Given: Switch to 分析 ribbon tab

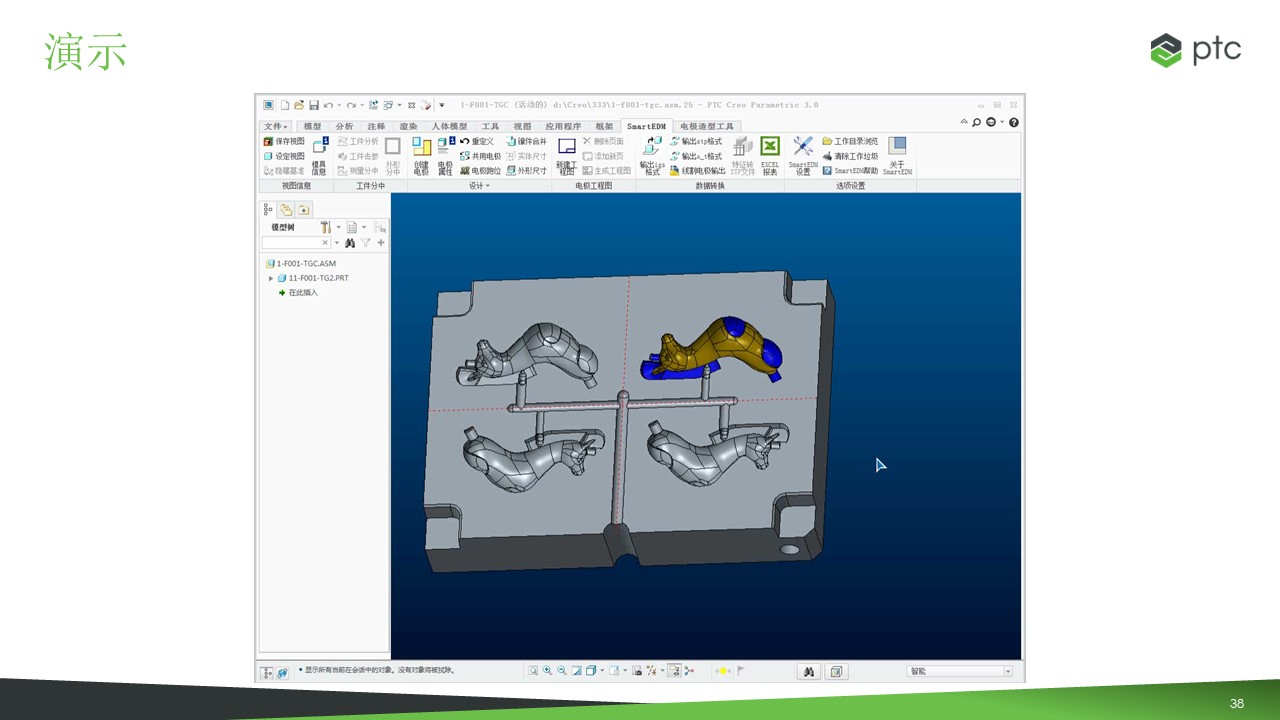Looking at the screenshot, I should [x=344, y=127].
